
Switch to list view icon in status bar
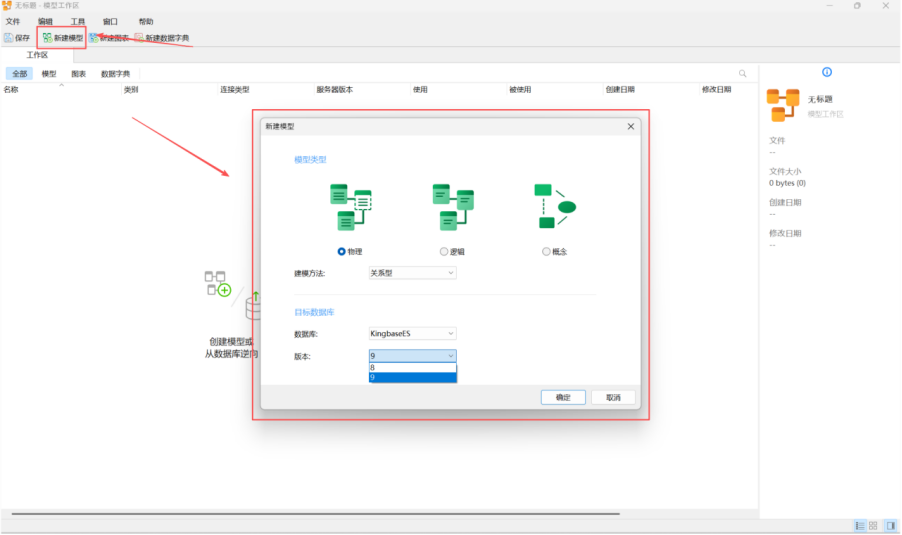859,525
